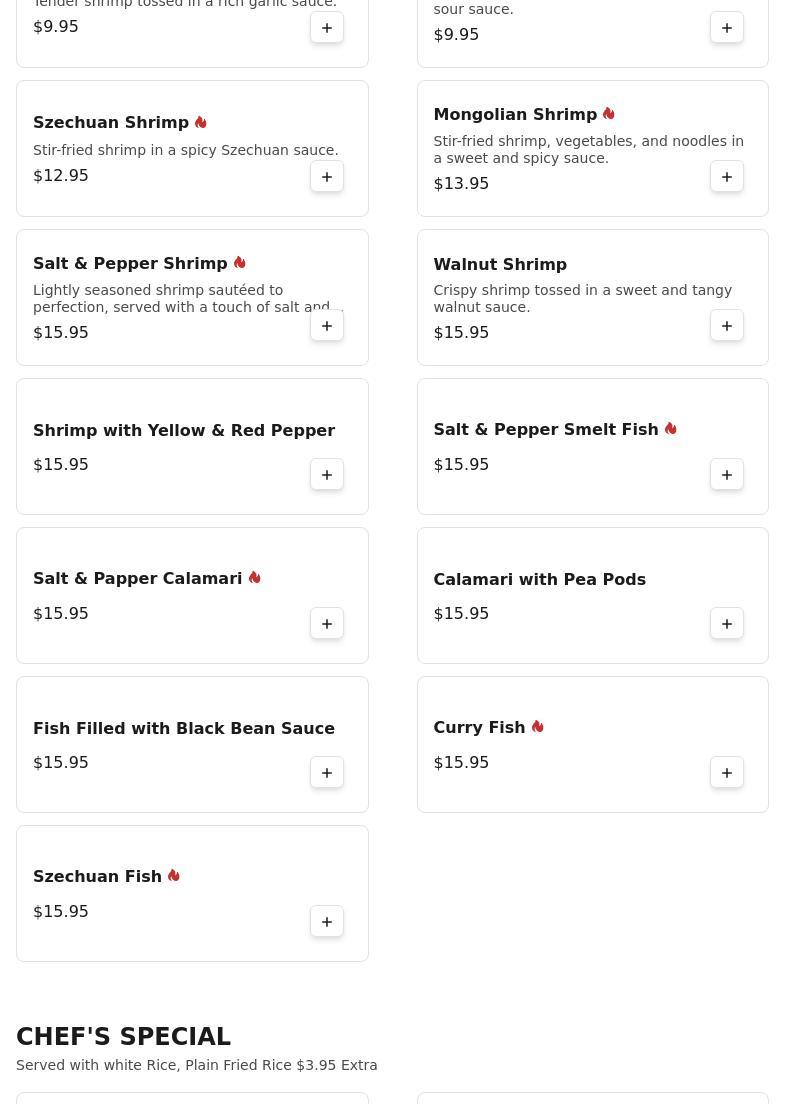Image resolution: width=785 pixels, height=1104 pixels.
Task: Click the spicy icon next to Curry Fish
Action: pyautogui.click(x=538, y=727)
